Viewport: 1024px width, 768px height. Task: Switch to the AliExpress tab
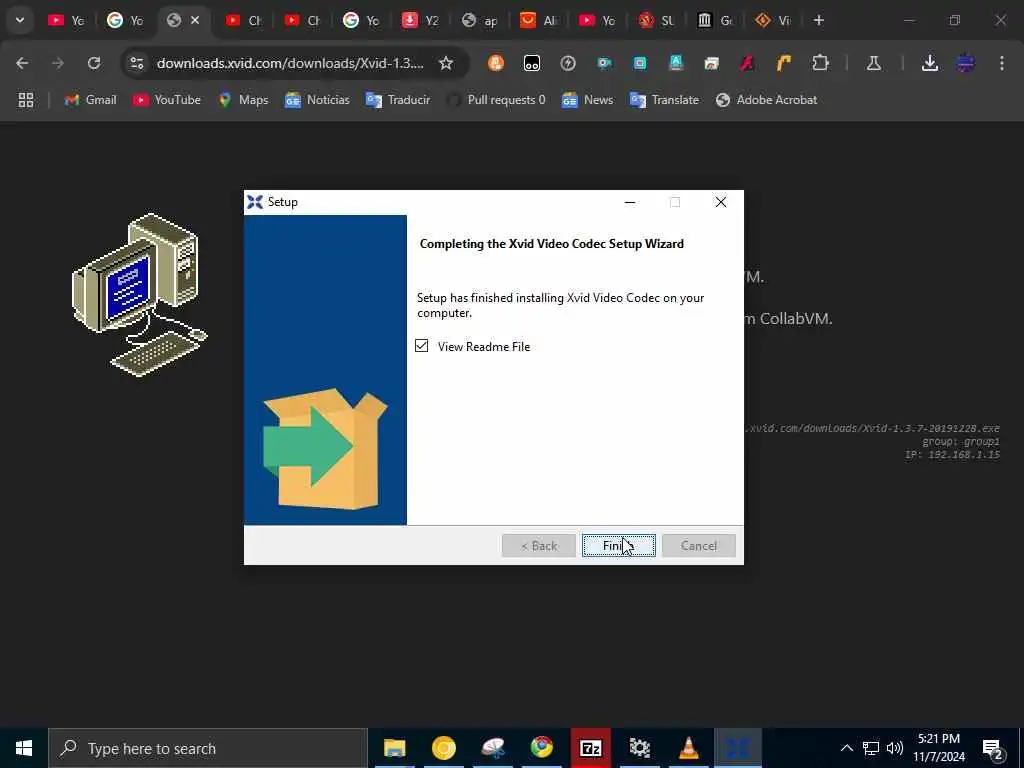(538, 20)
